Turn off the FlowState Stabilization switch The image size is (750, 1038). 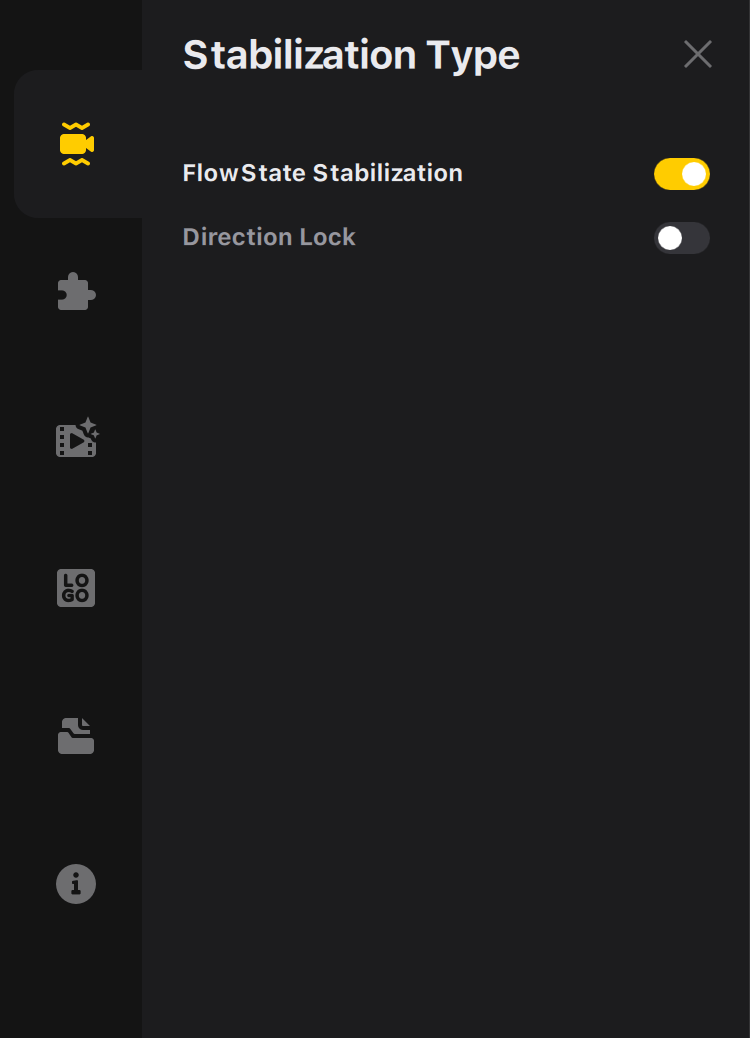[682, 174]
